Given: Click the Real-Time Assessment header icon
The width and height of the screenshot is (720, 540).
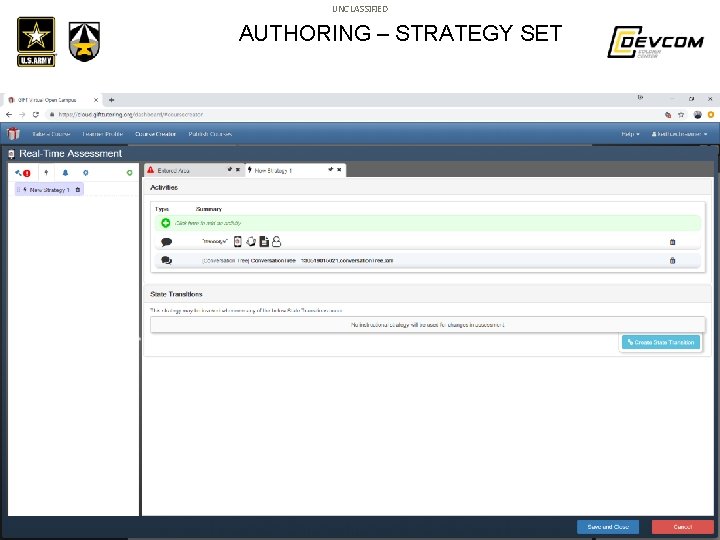Looking at the screenshot, I should pyautogui.click(x=11, y=154).
